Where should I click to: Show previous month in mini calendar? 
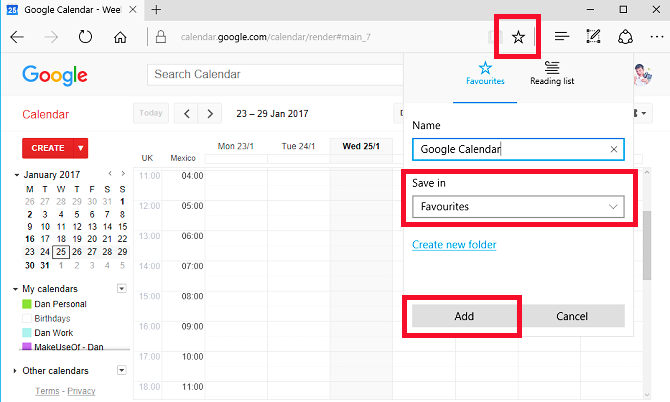[x=110, y=173]
